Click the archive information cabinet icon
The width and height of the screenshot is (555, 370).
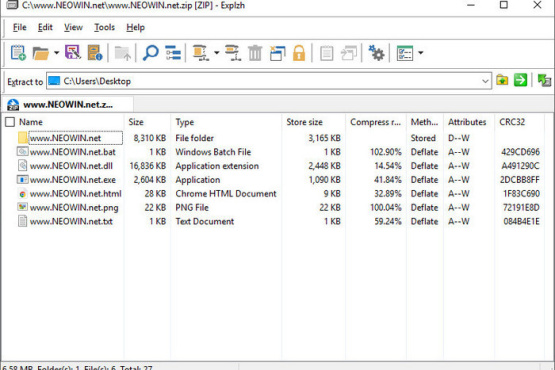[x=95, y=53]
